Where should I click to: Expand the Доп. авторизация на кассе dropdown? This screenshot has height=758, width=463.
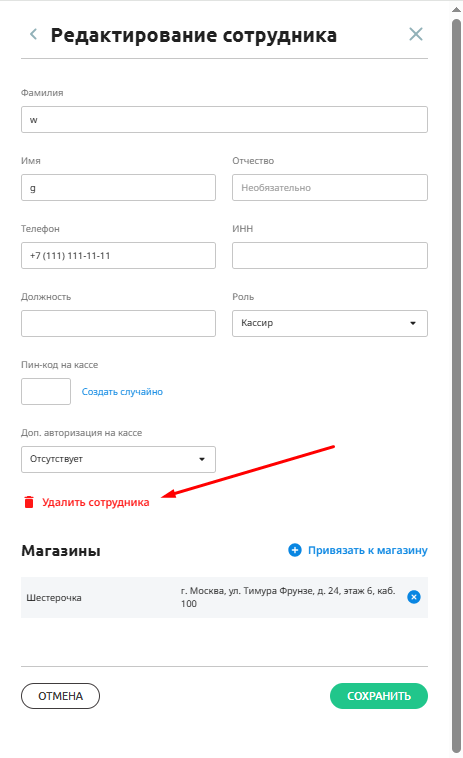click(x=118, y=459)
